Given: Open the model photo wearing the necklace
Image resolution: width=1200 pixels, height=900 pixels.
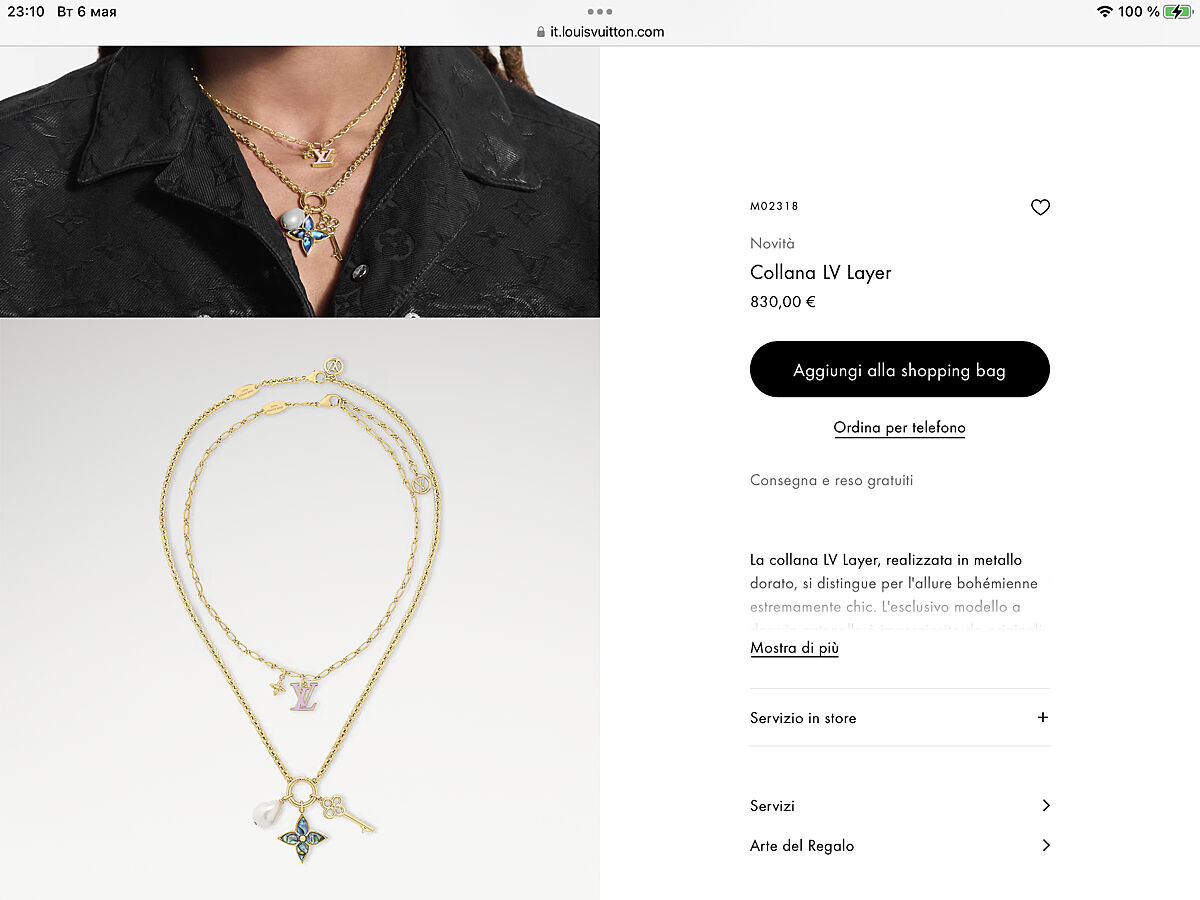Looking at the screenshot, I should [x=300, y=181].
